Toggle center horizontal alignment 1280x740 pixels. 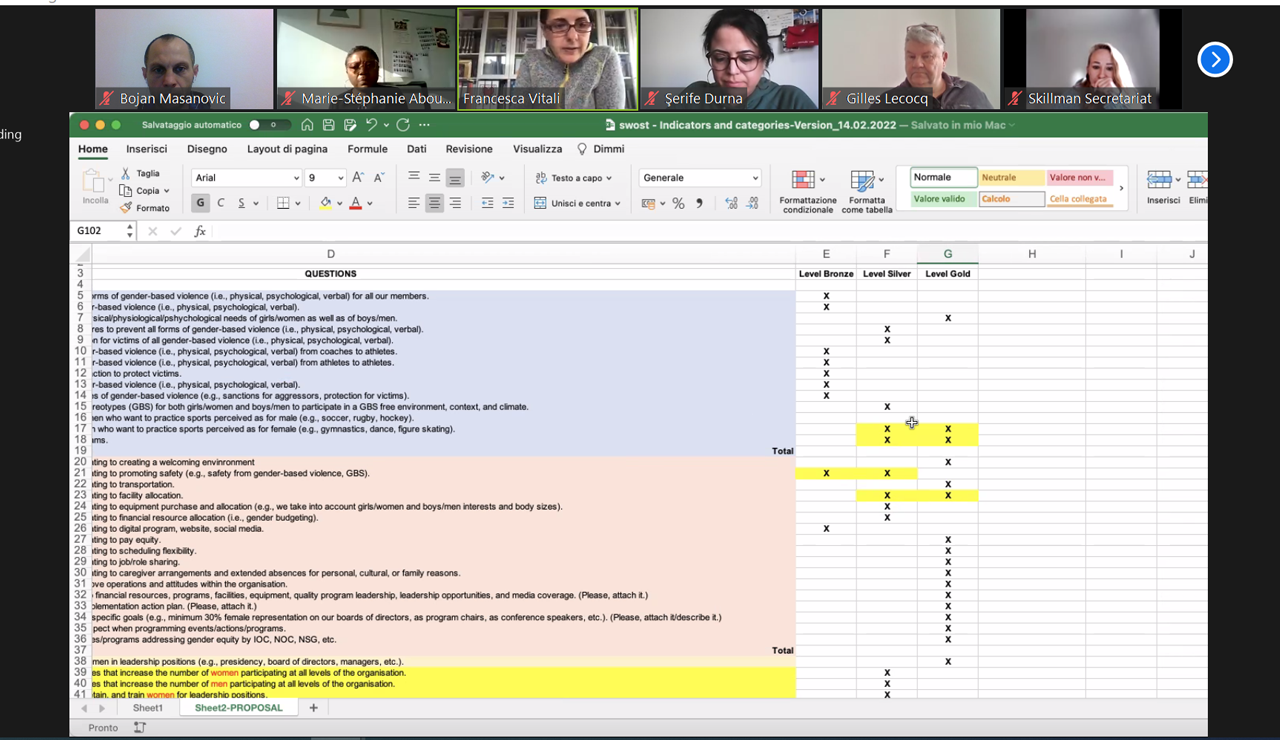(434, 203)
